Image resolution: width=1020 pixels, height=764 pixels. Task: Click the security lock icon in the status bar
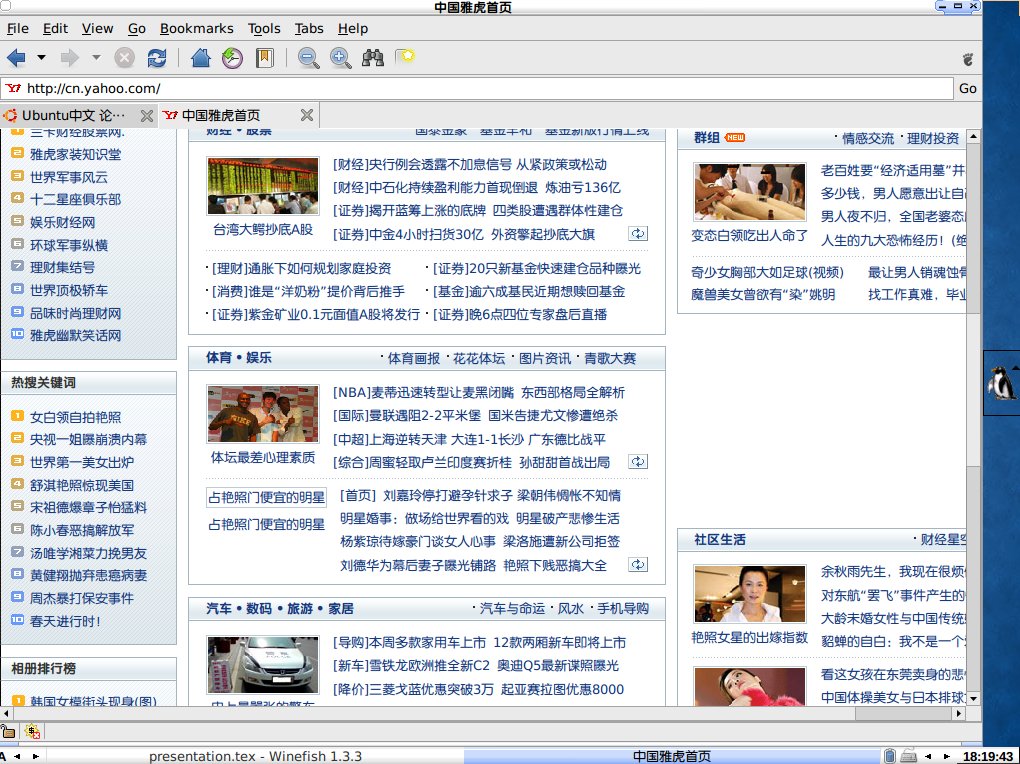click(8, 731)
